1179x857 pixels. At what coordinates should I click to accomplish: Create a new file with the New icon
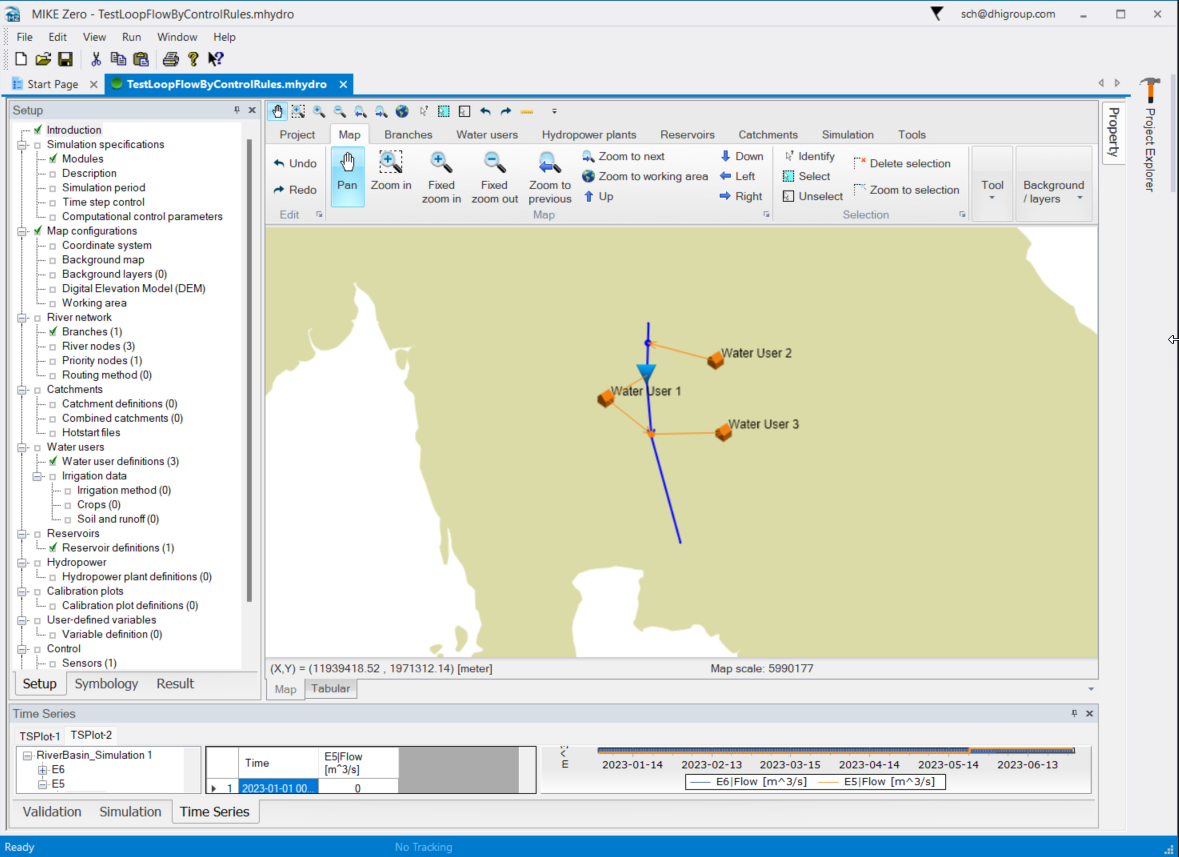[x=21, y=59]
